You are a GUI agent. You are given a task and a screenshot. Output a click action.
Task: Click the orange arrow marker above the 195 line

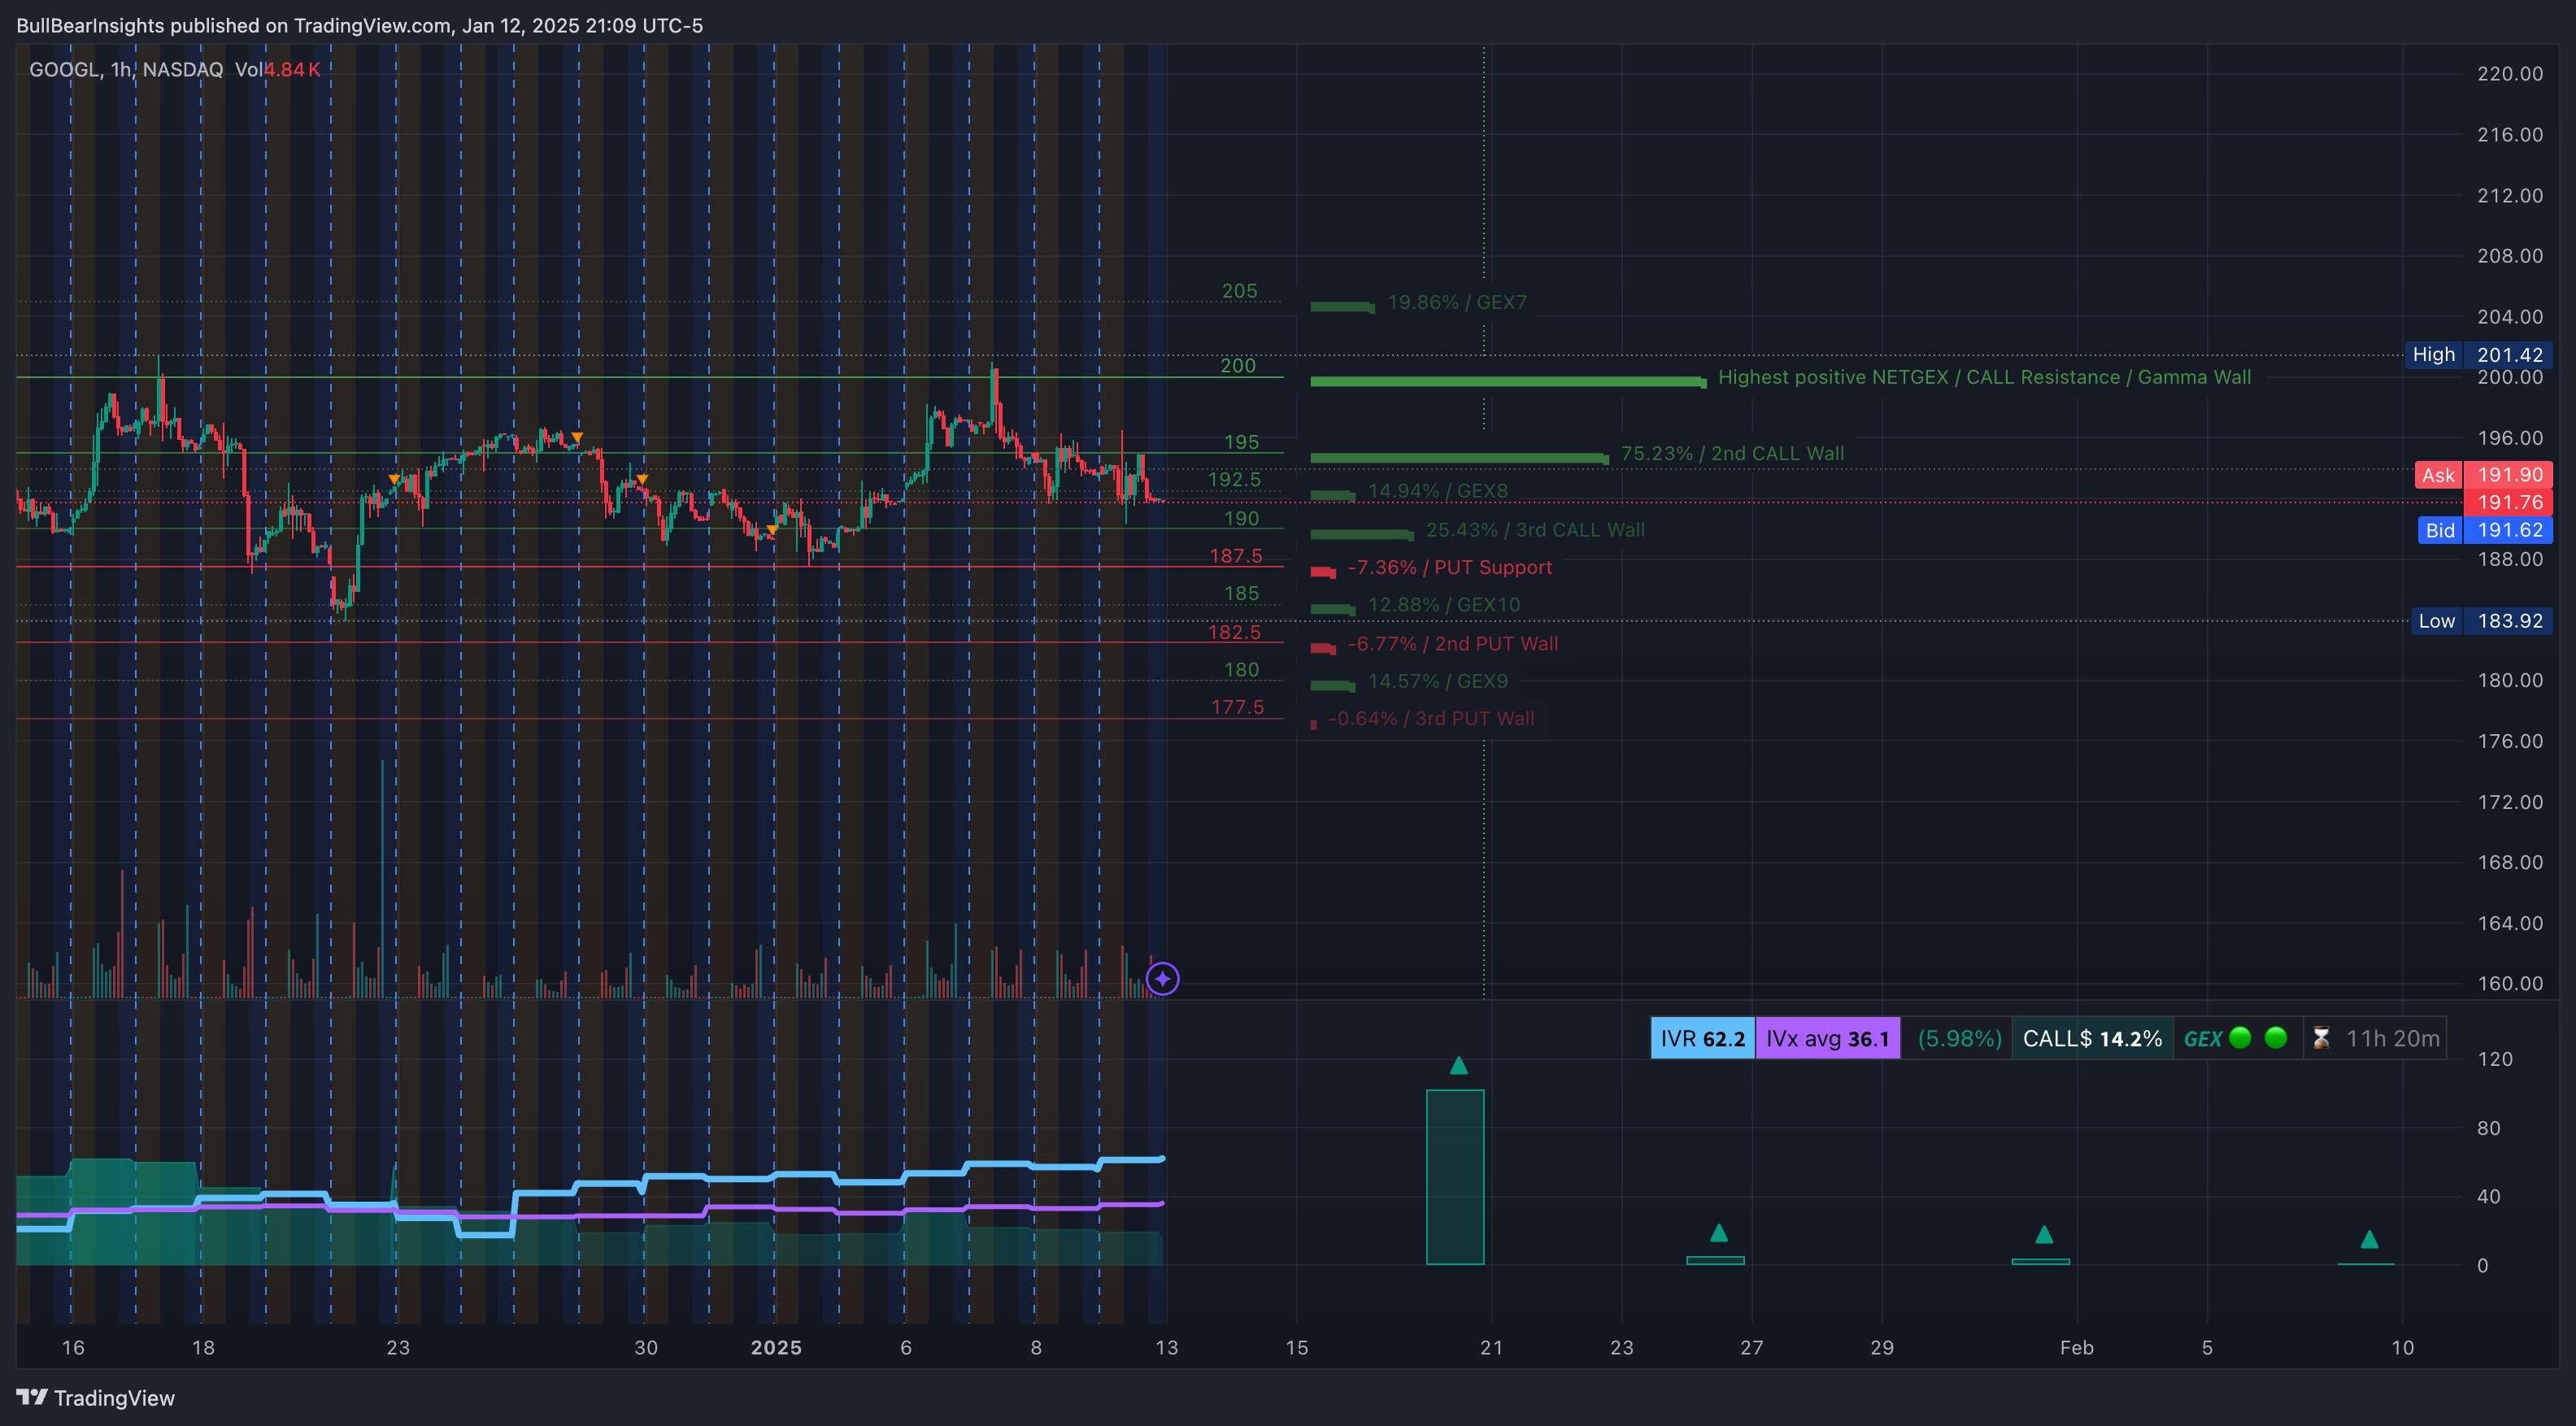click(577, 437)
